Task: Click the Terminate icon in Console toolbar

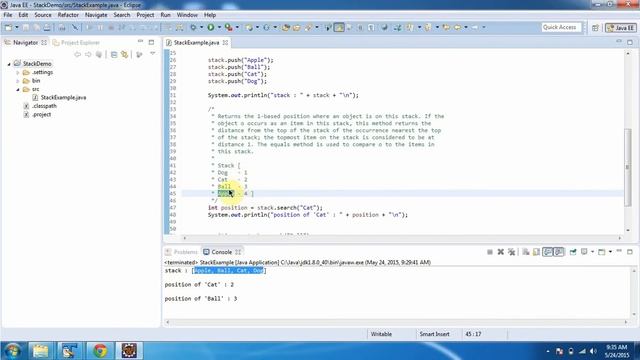Action: coord(490,252)
